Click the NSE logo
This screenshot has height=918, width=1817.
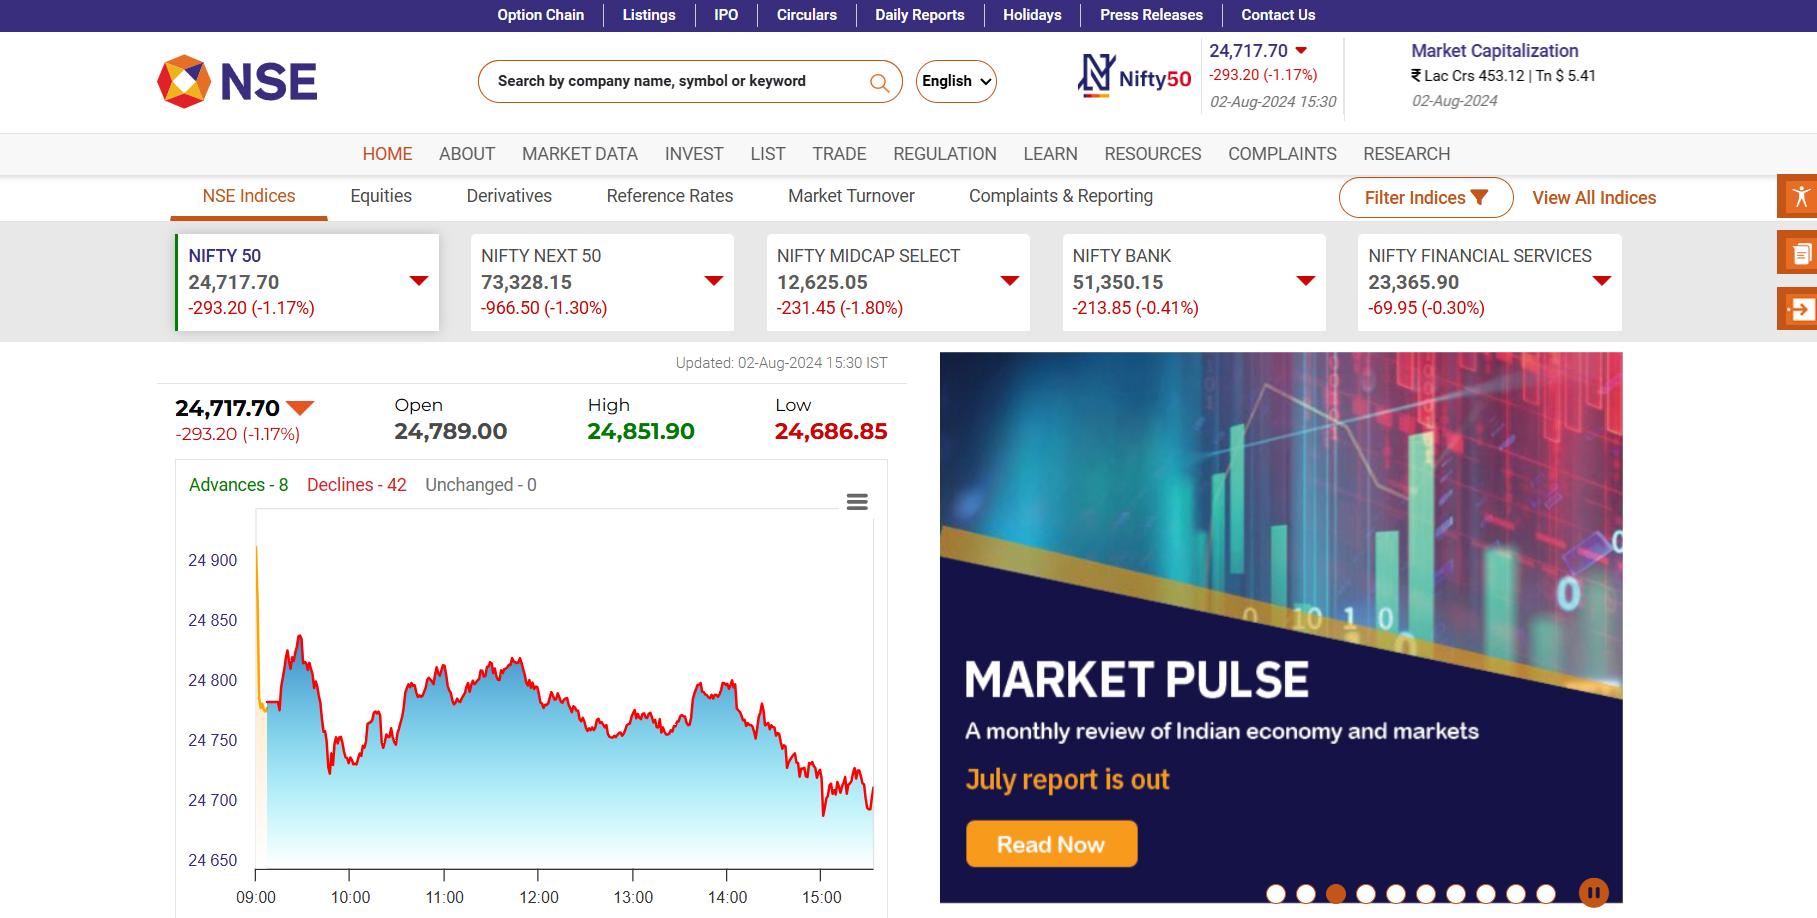(x=237, y=81)
